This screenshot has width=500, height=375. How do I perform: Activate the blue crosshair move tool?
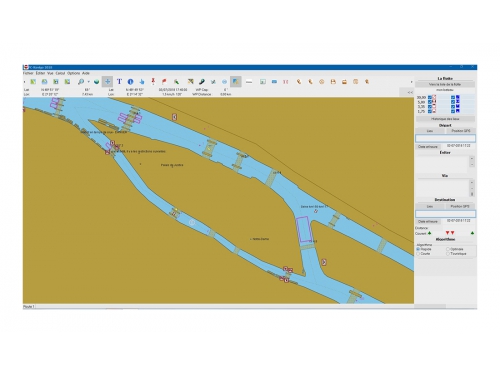click(x=107, y=82)
